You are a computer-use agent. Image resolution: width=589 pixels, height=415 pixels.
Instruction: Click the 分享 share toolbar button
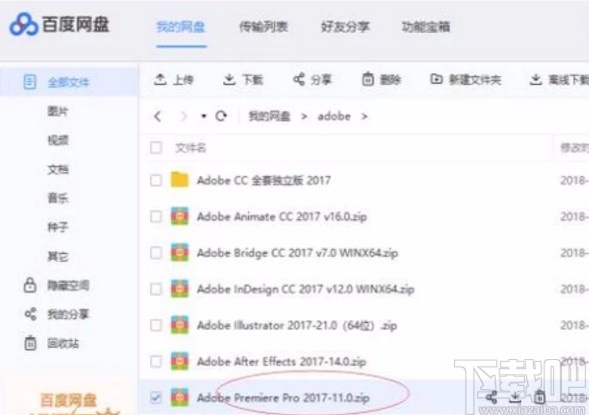click(313, 80)
